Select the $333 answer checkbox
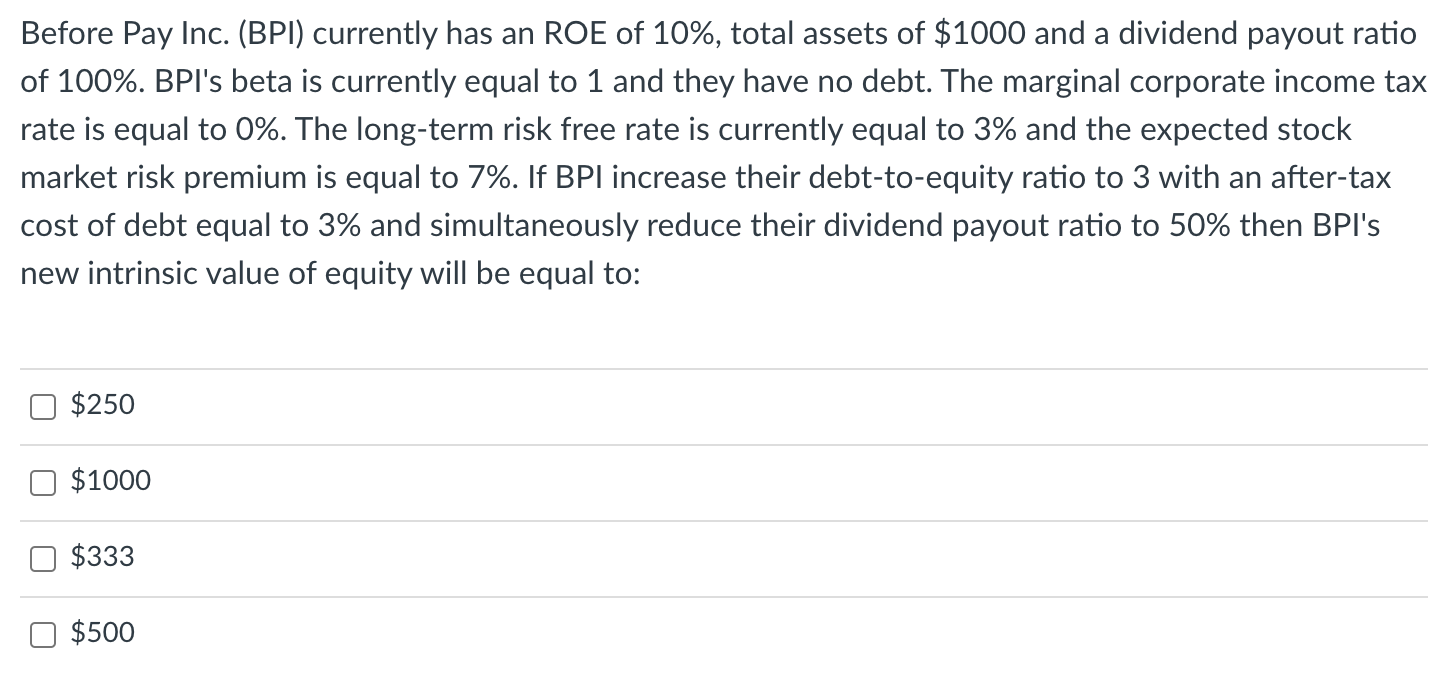Screen dimensions: 1444x680 (x=42, y=558)
